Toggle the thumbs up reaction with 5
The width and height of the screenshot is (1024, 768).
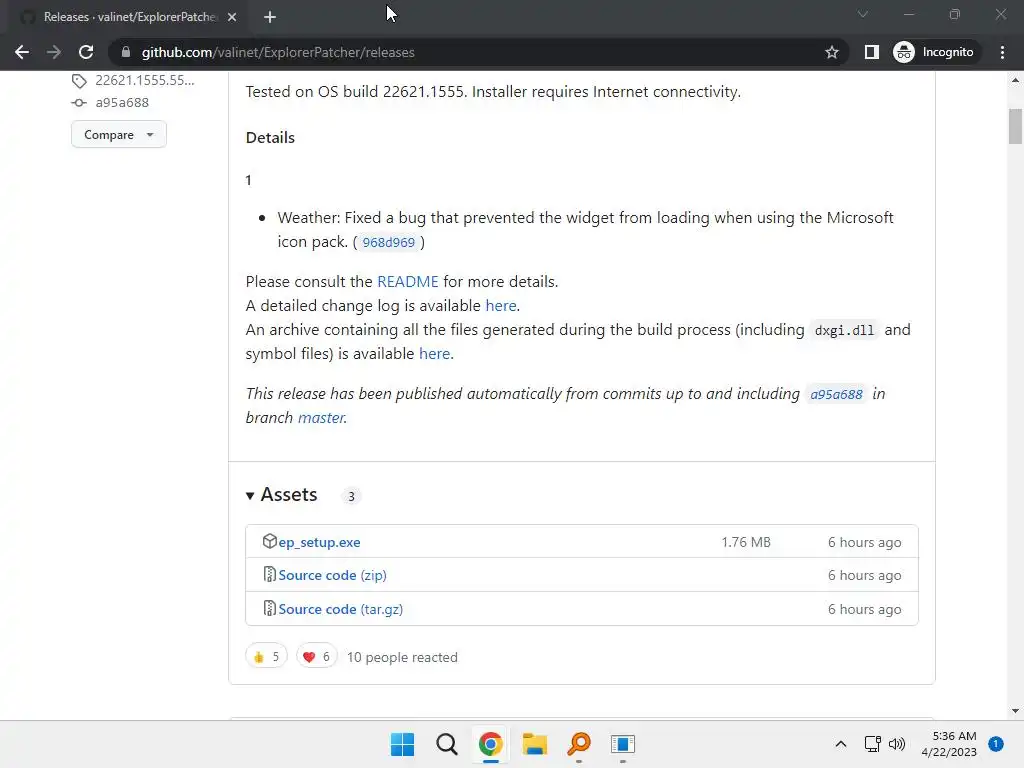point(266,656)
